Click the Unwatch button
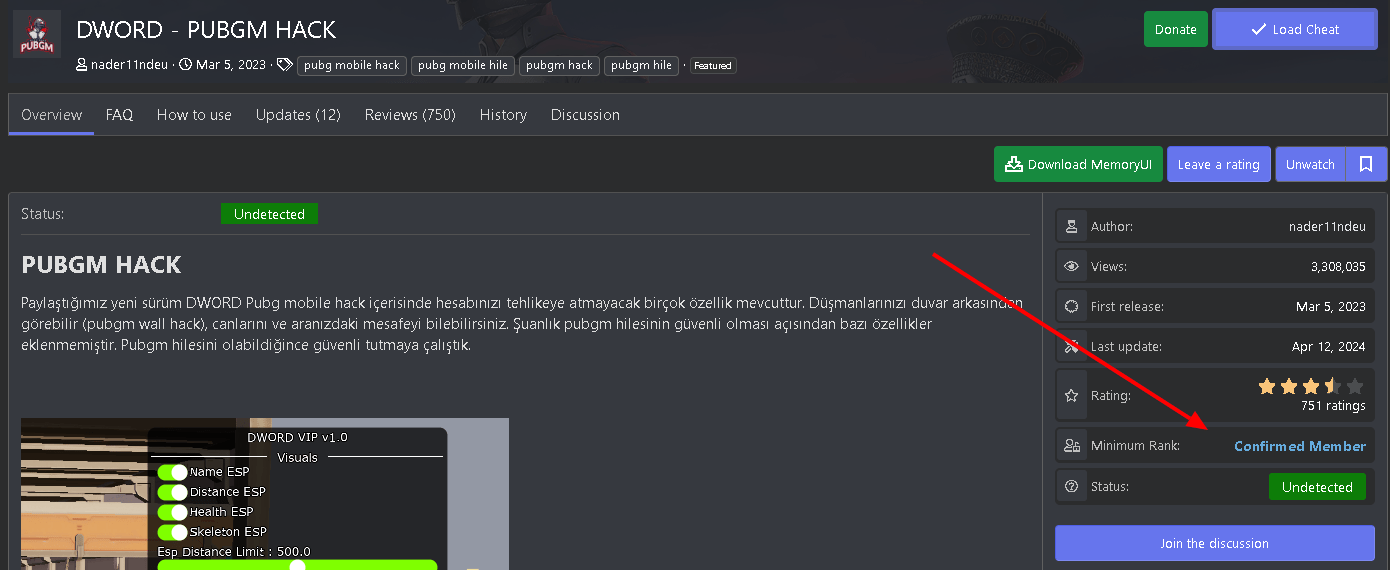The width and height of the screenshot is (1390, 570). (x=1310, y=164)
